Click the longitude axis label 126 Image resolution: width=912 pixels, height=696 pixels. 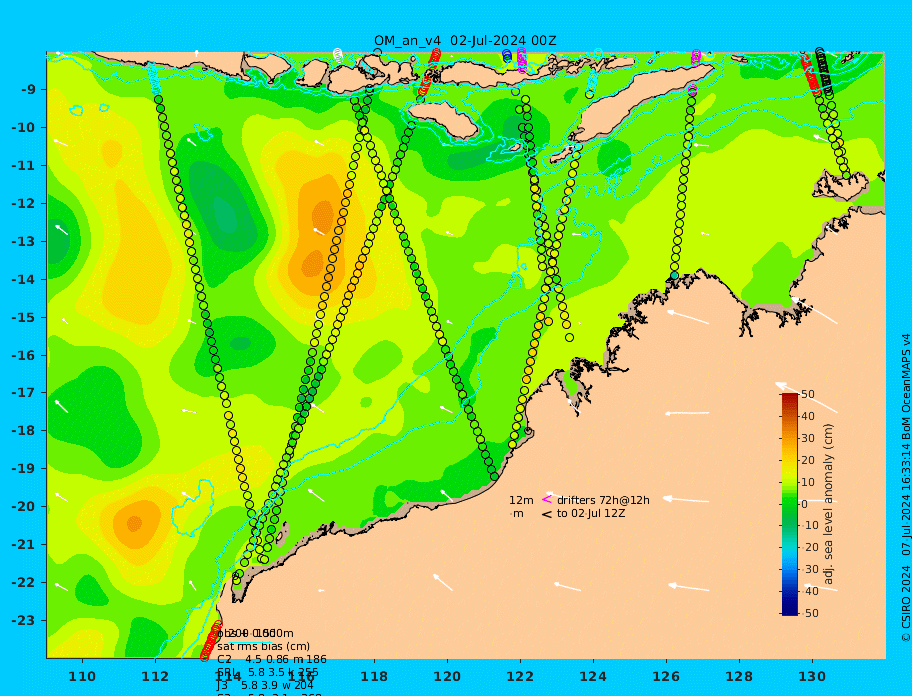pos(666,676)
